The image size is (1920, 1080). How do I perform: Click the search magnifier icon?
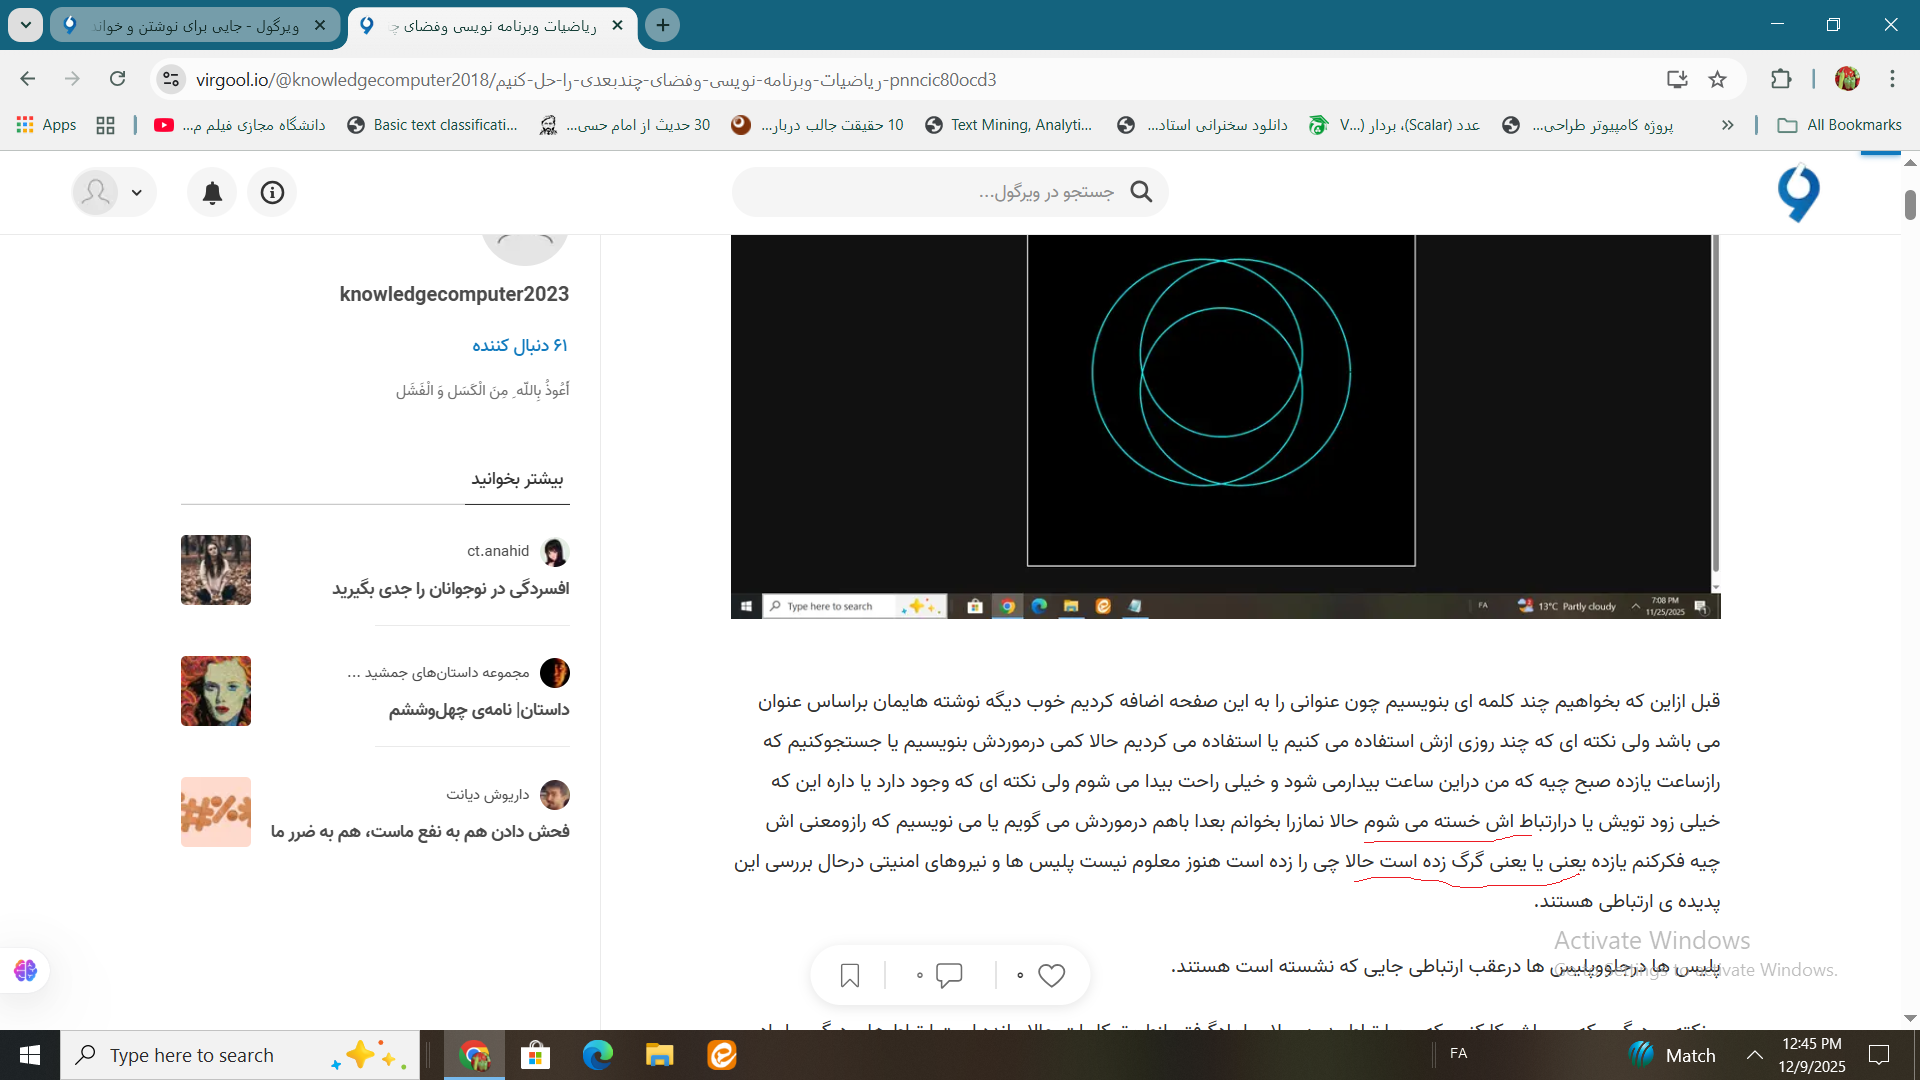click(x=1141, y=192)
